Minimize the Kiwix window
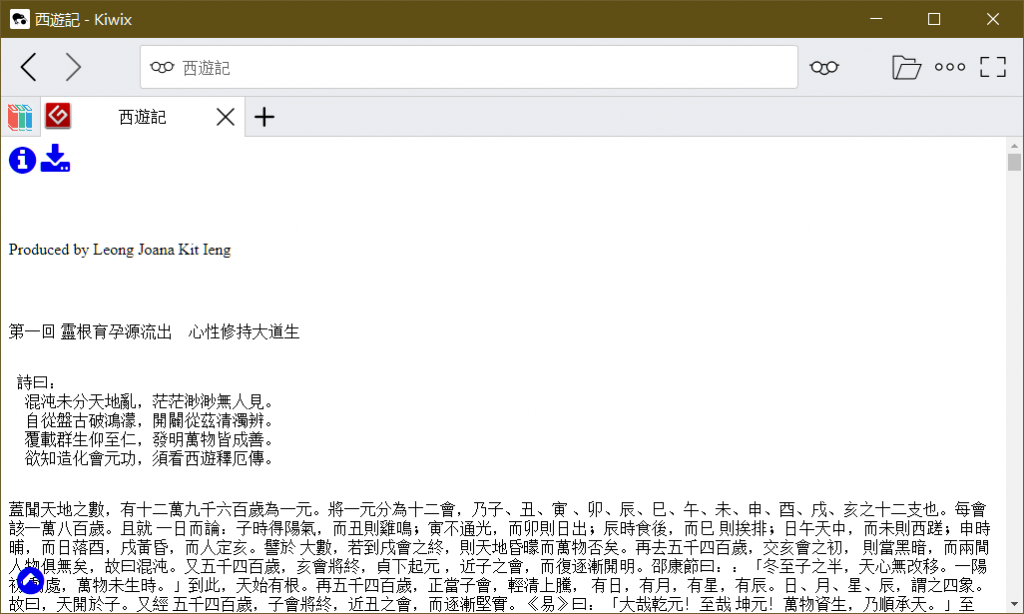Screen dimensions: 1024x614 pyautogui.click(x=876, y=19)
